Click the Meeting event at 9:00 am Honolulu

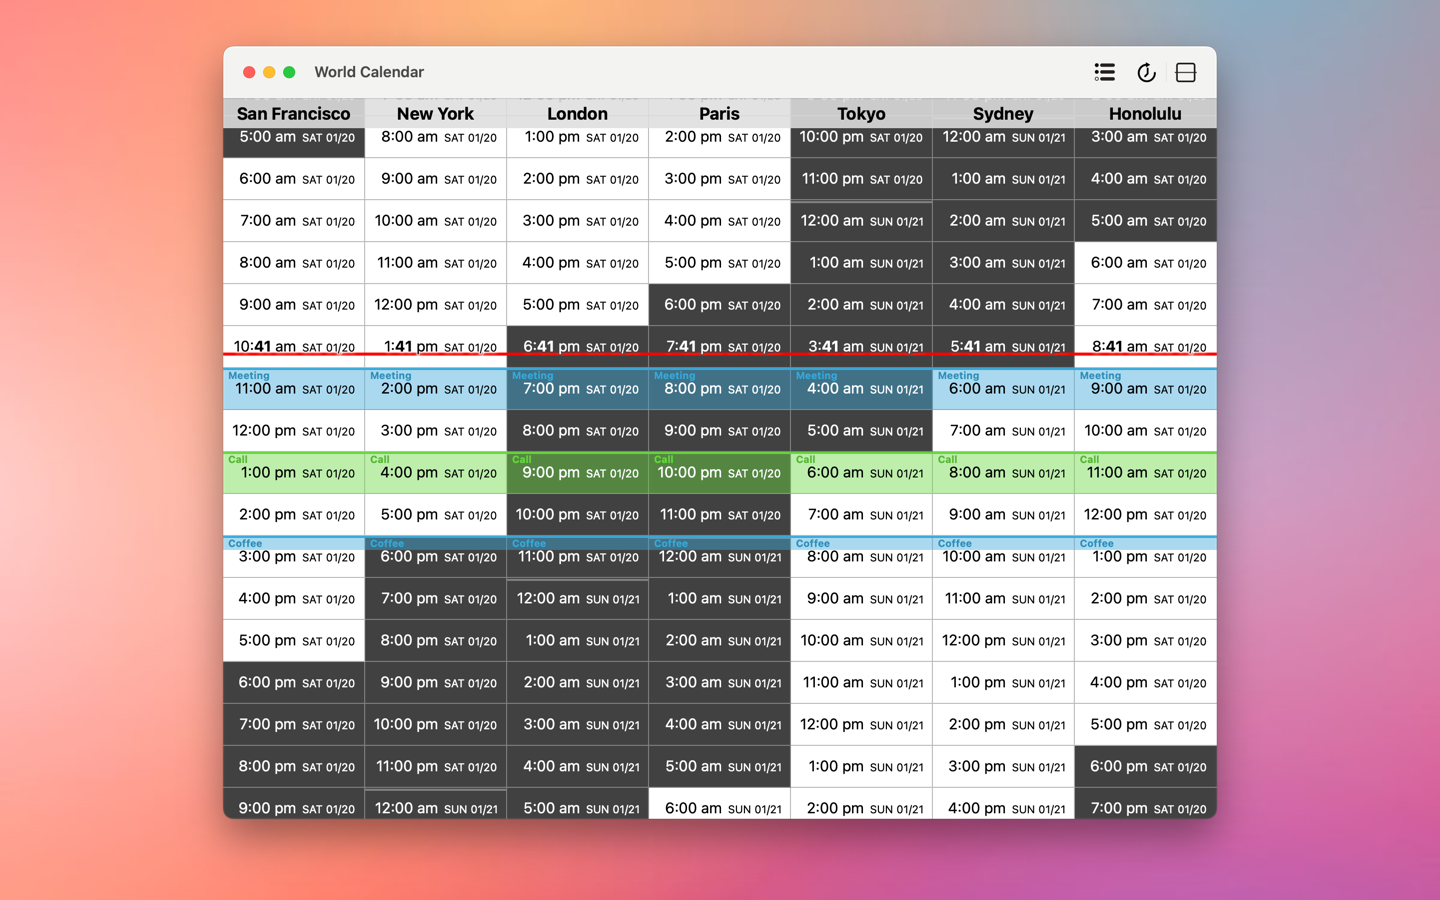pyautogui.click(x=1146, y=389)
